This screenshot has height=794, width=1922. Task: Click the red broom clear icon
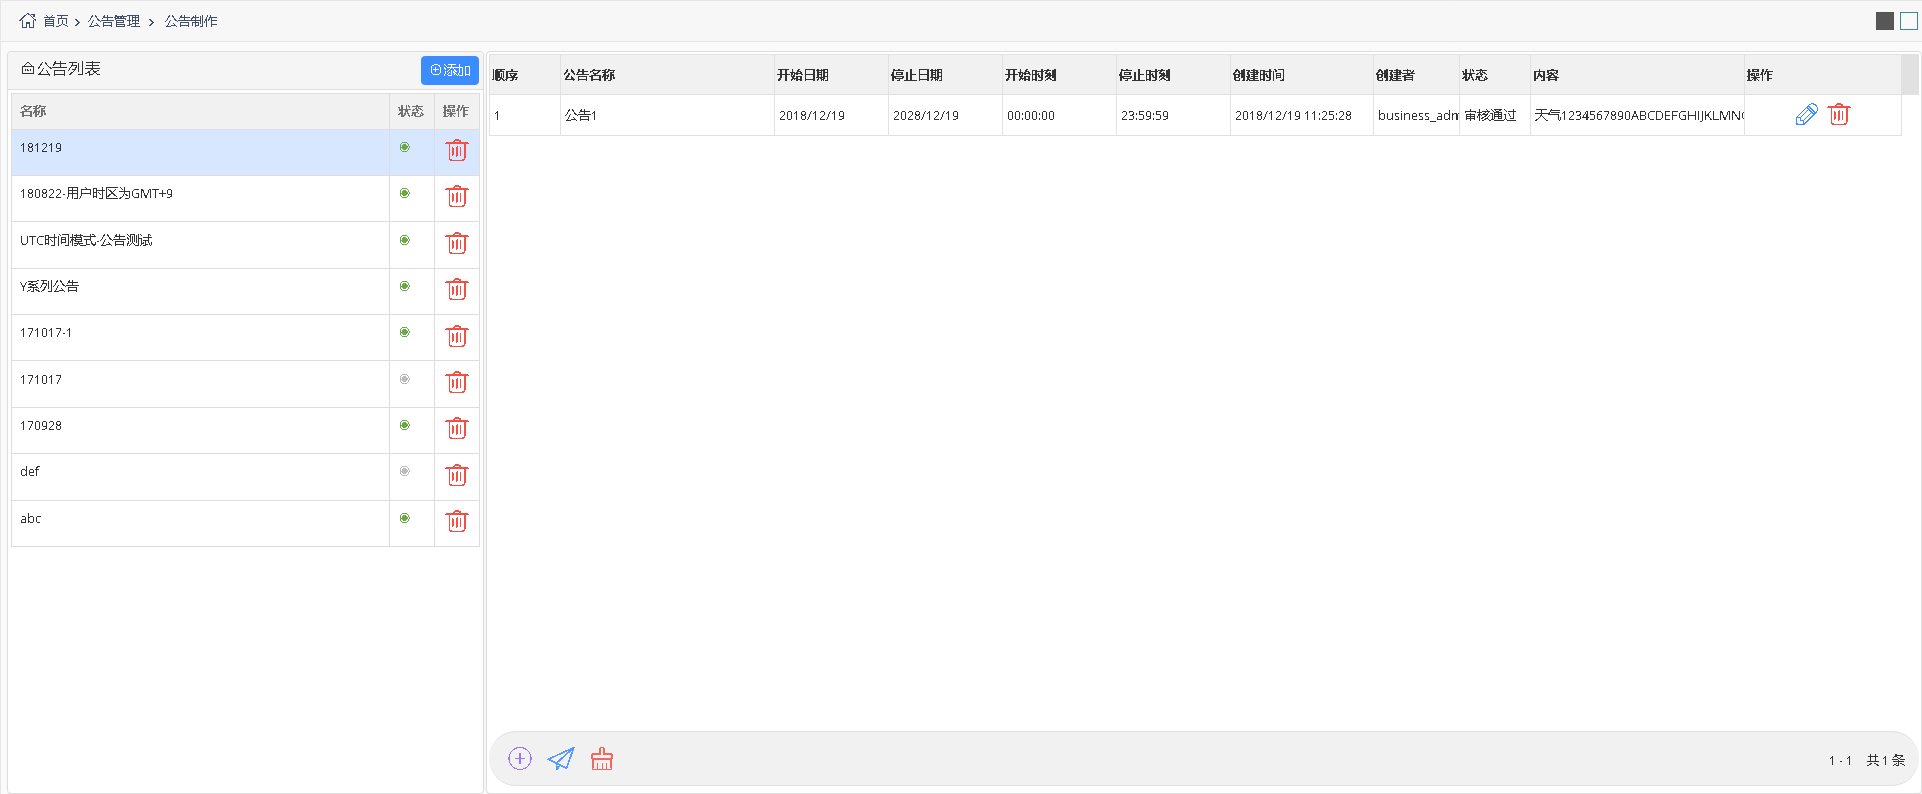click(602, 759)
